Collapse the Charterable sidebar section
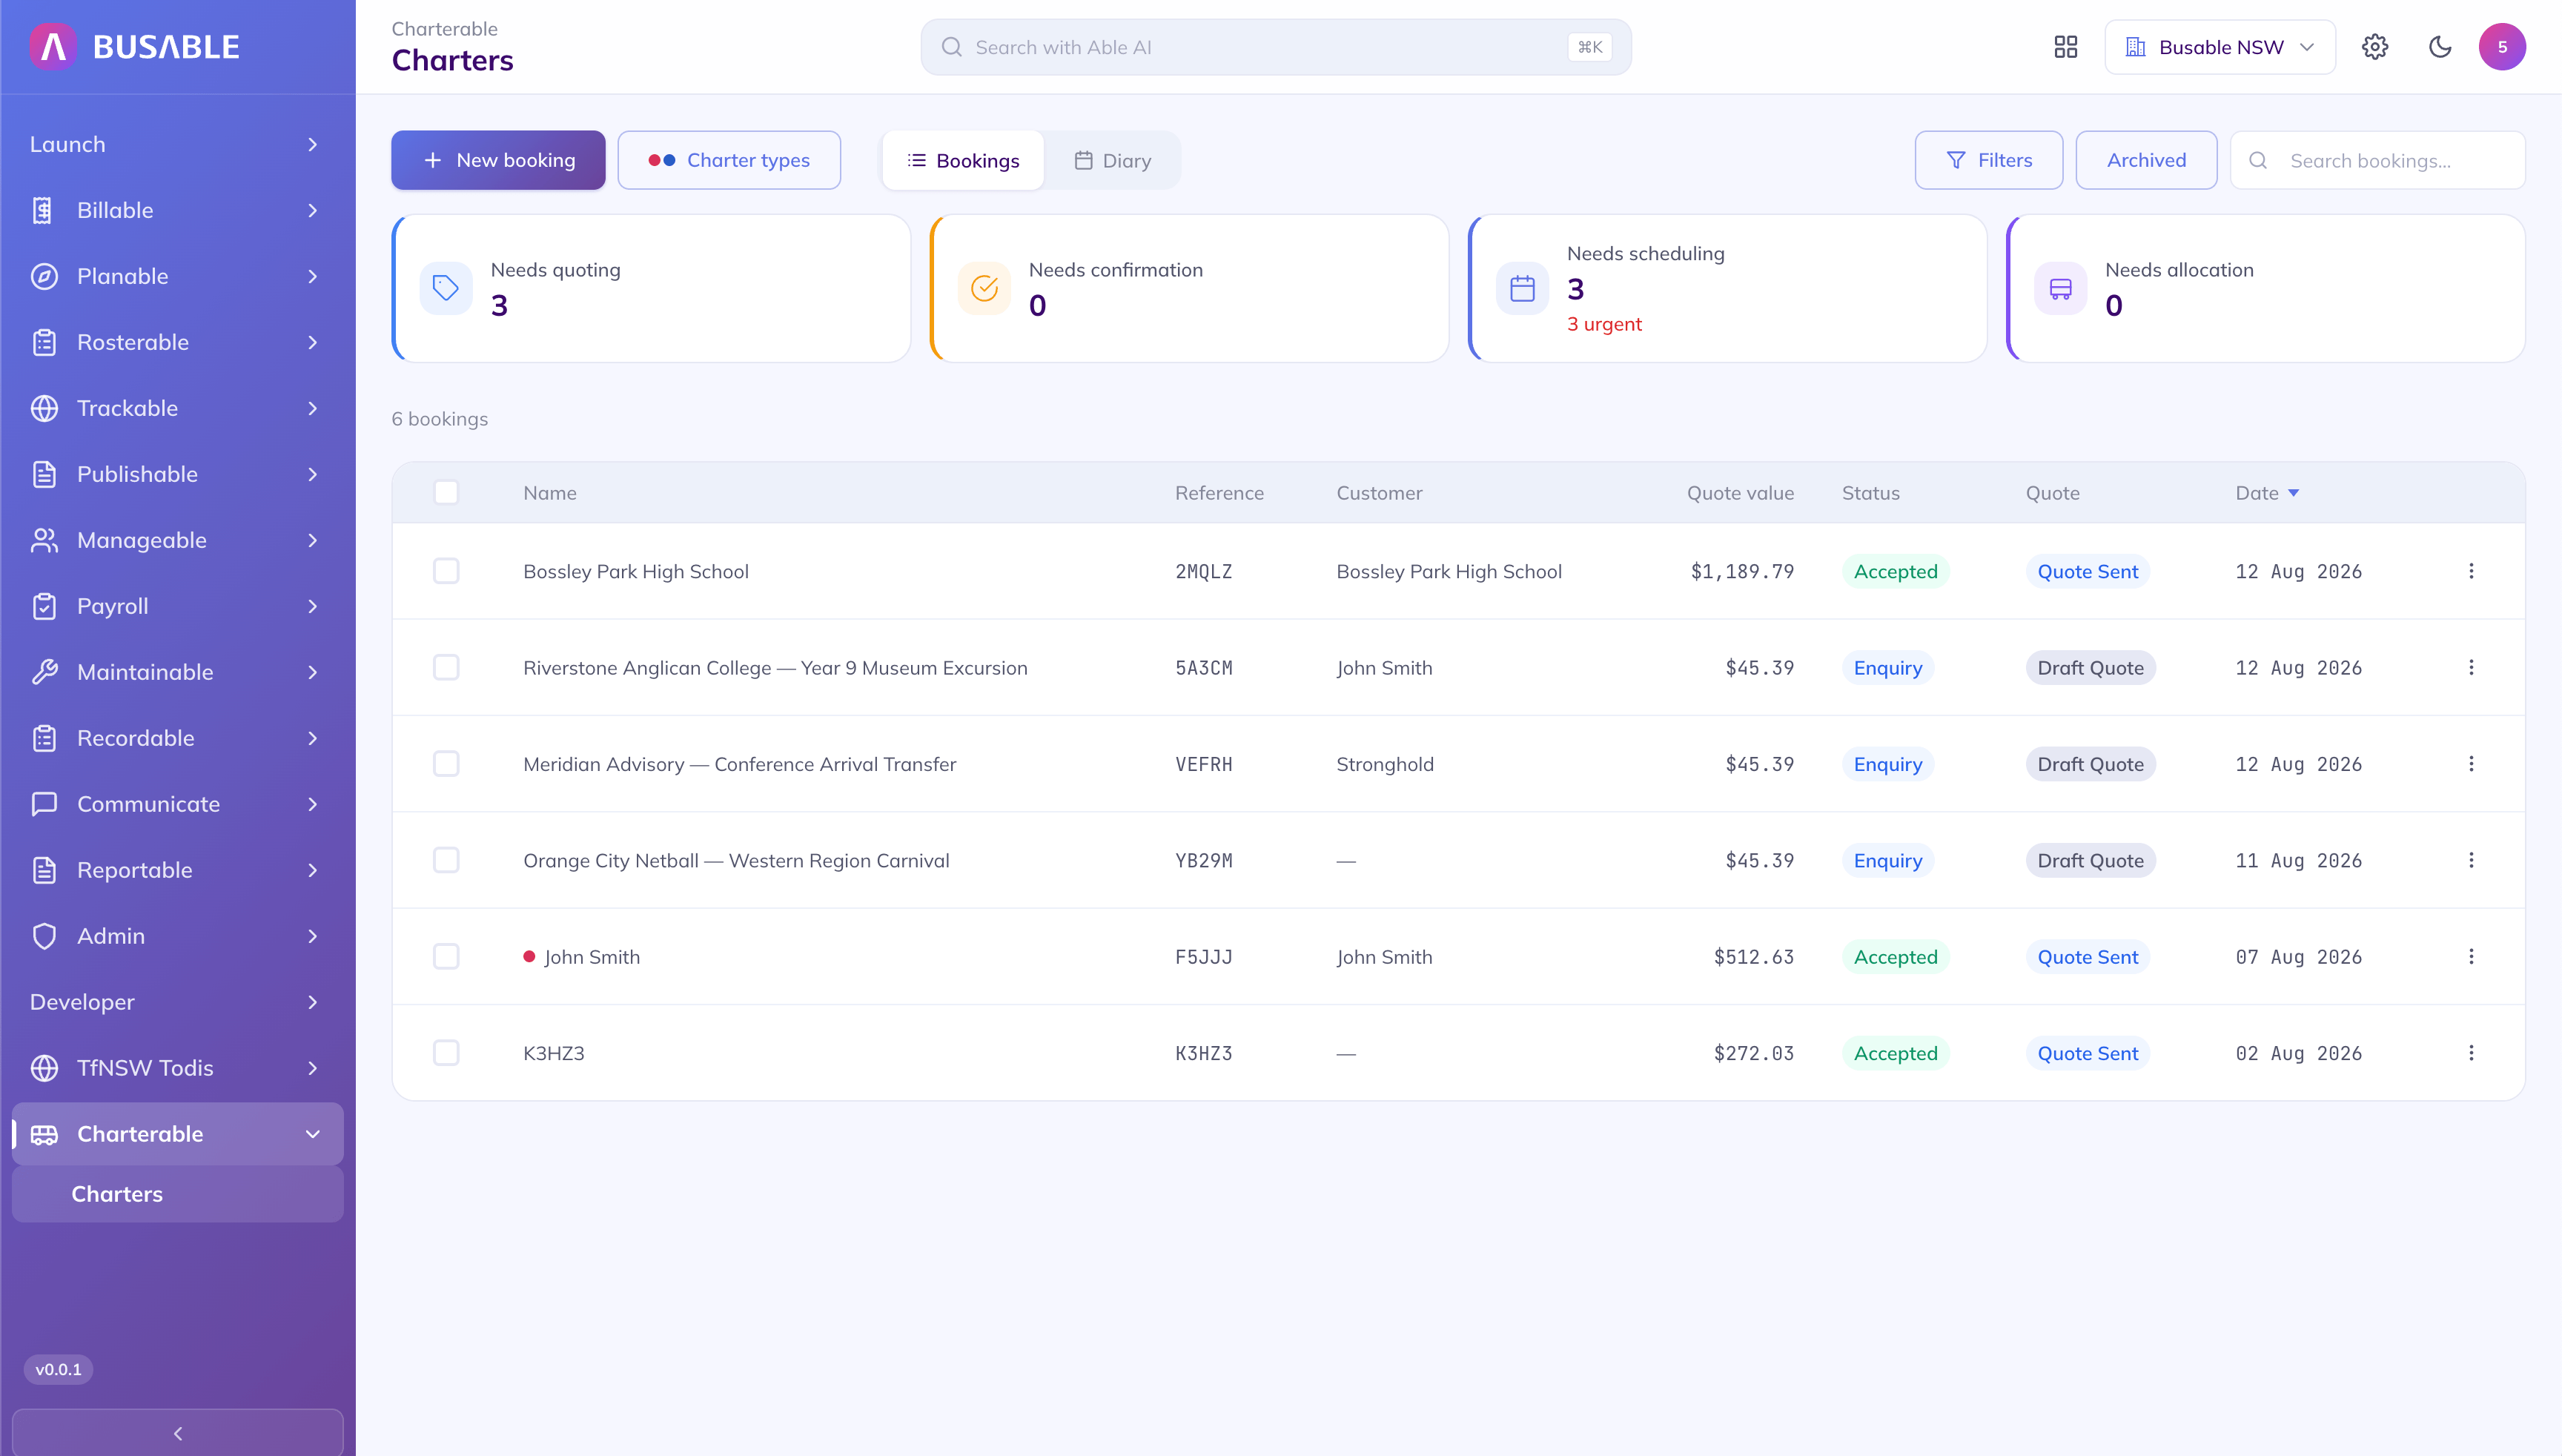Image resolution: width=2562 pixels, height=1456 pixels. [177, 1133]
